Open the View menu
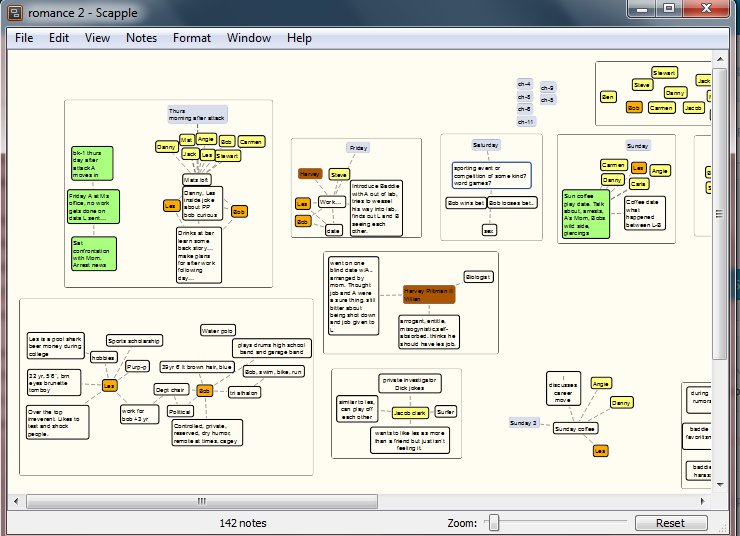Viewport: 740px width, 536px height. (97, 38)
